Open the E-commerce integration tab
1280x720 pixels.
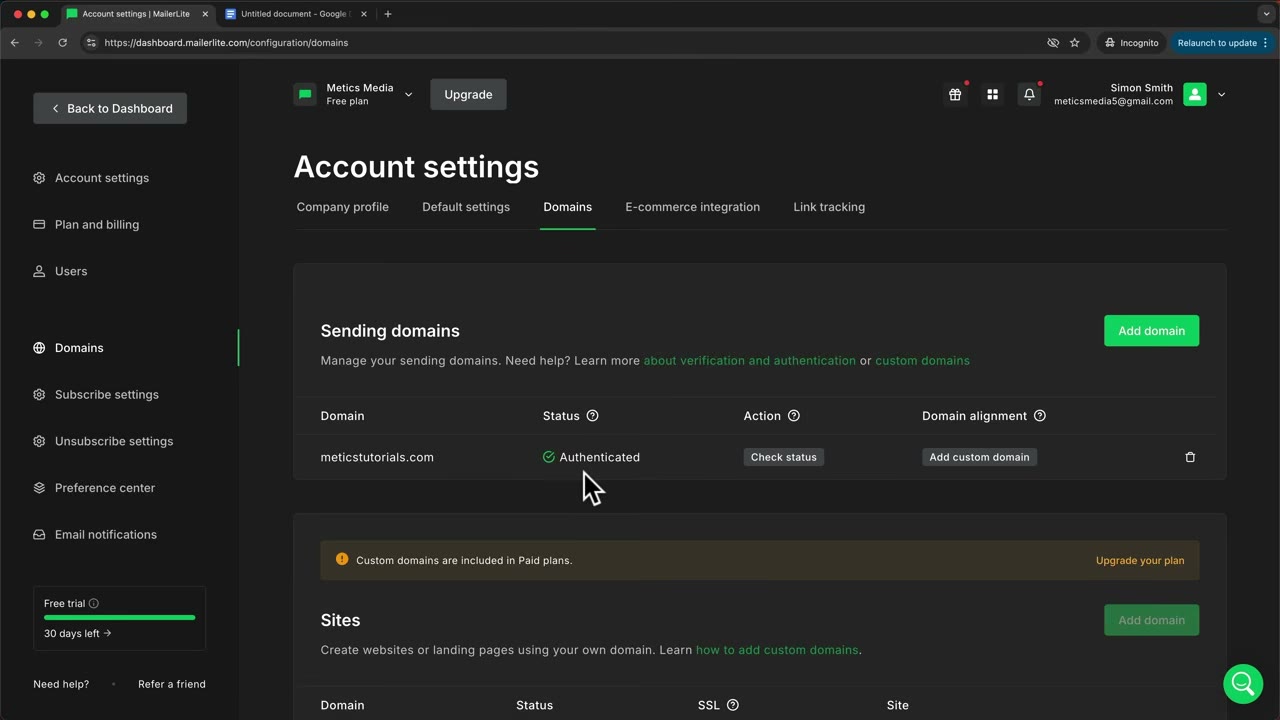click(693, 207)
